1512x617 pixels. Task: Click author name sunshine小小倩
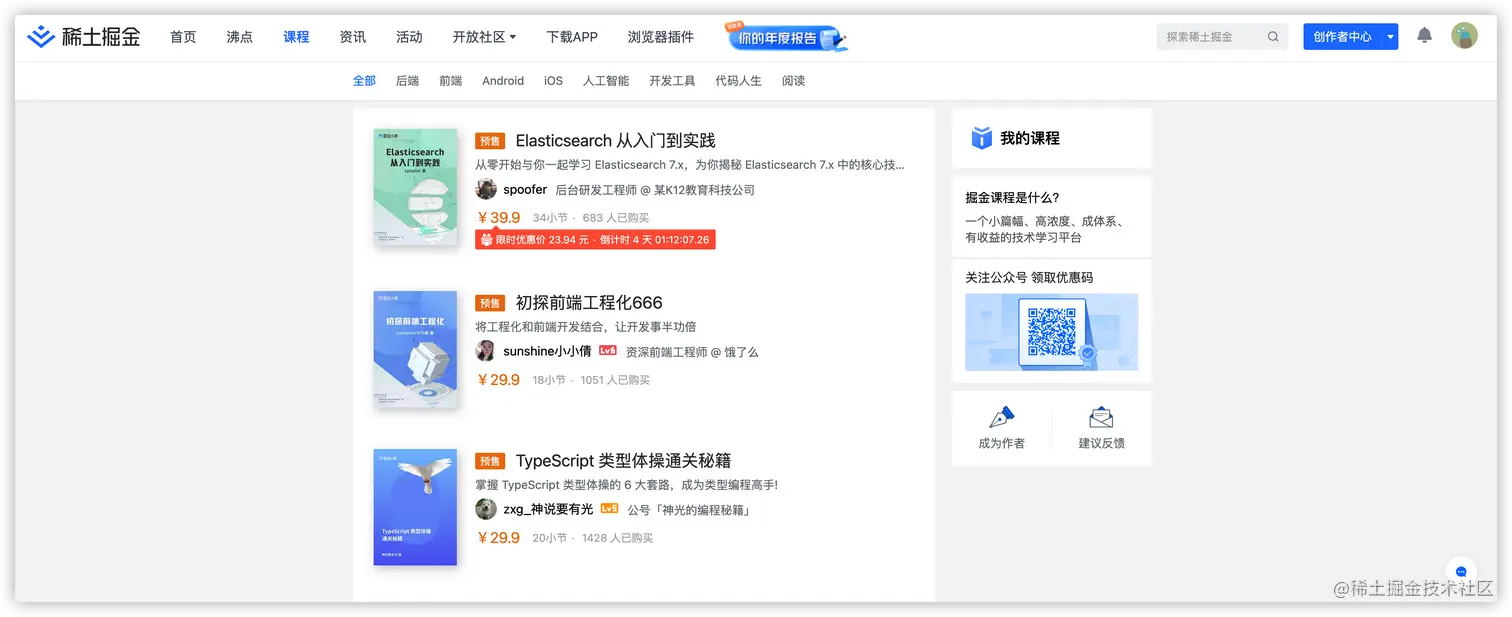[547, 351]
